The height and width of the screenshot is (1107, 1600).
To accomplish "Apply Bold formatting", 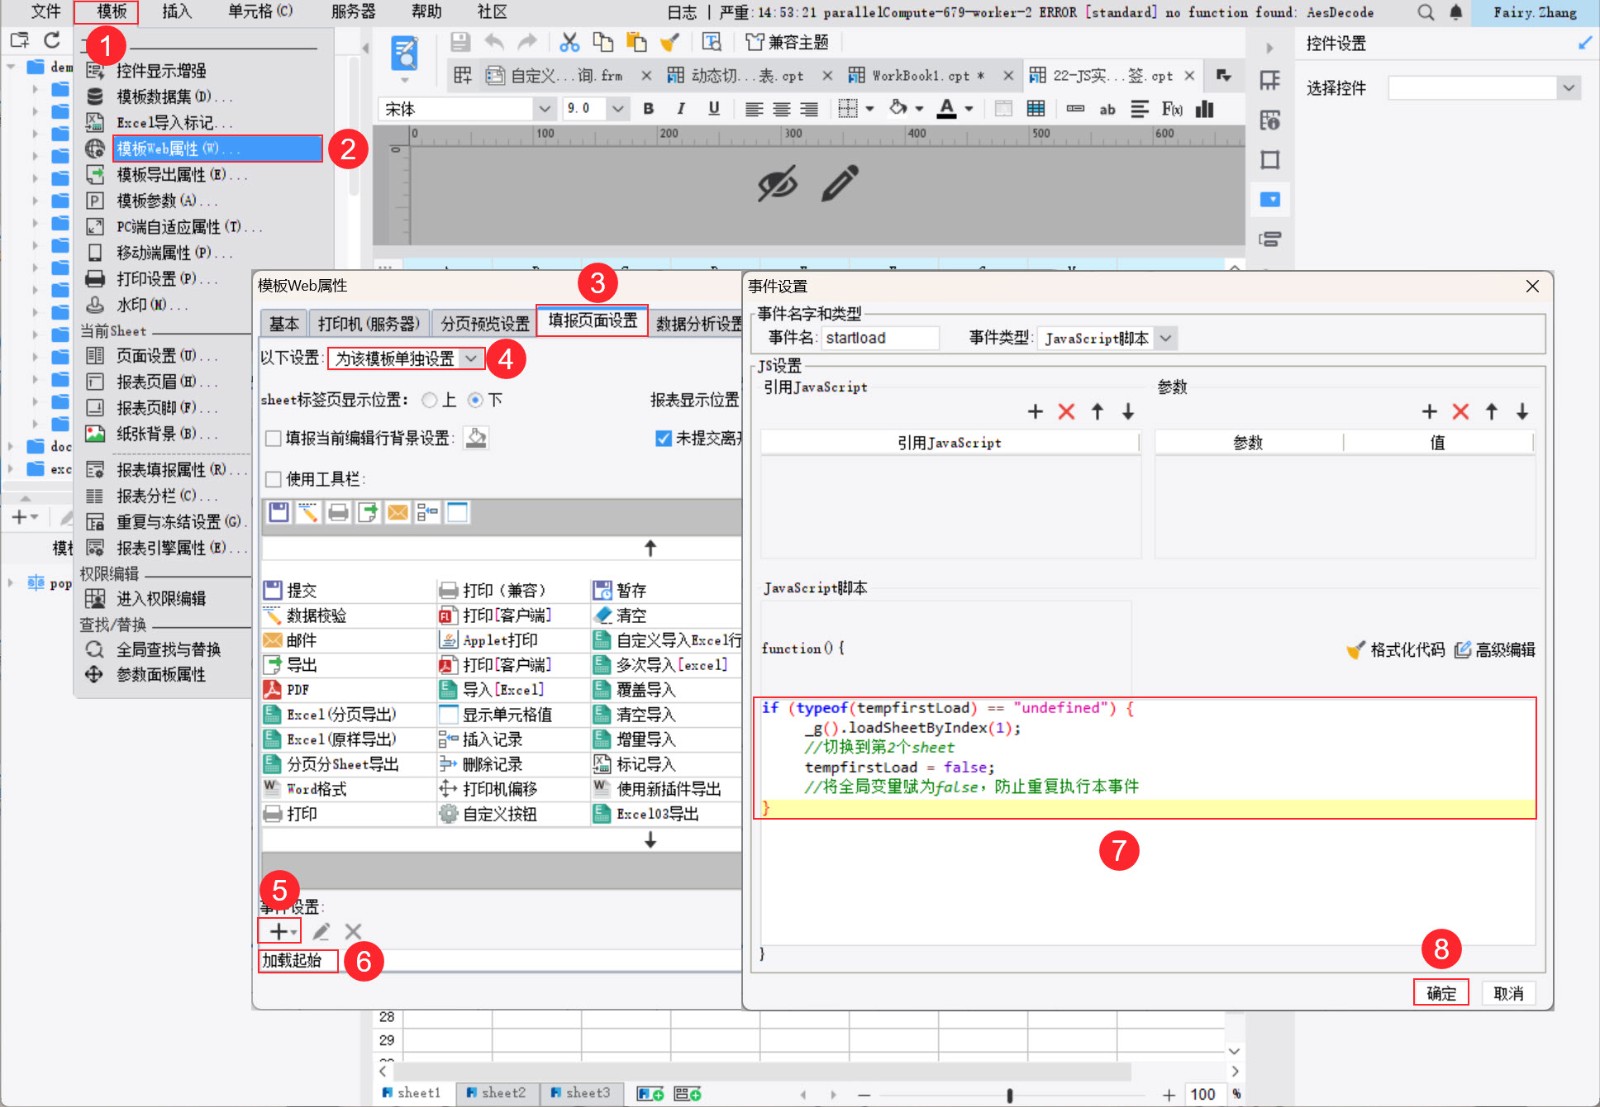I will pyautogui.click(x=649, y=109).
